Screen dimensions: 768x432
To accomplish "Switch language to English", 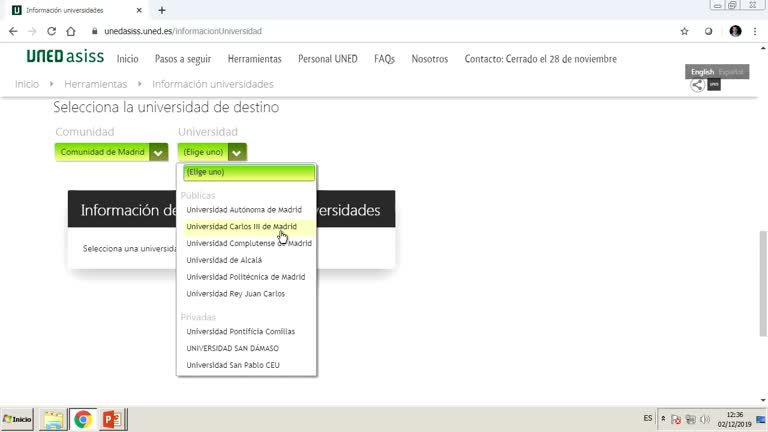I will [702, 72].
